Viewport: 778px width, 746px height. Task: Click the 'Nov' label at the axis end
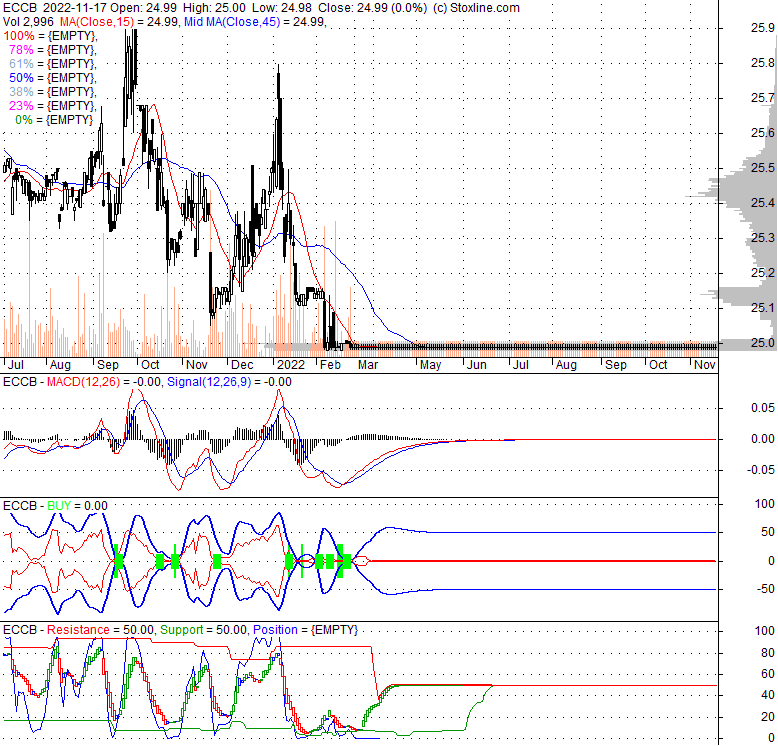(x=705, y=365)
